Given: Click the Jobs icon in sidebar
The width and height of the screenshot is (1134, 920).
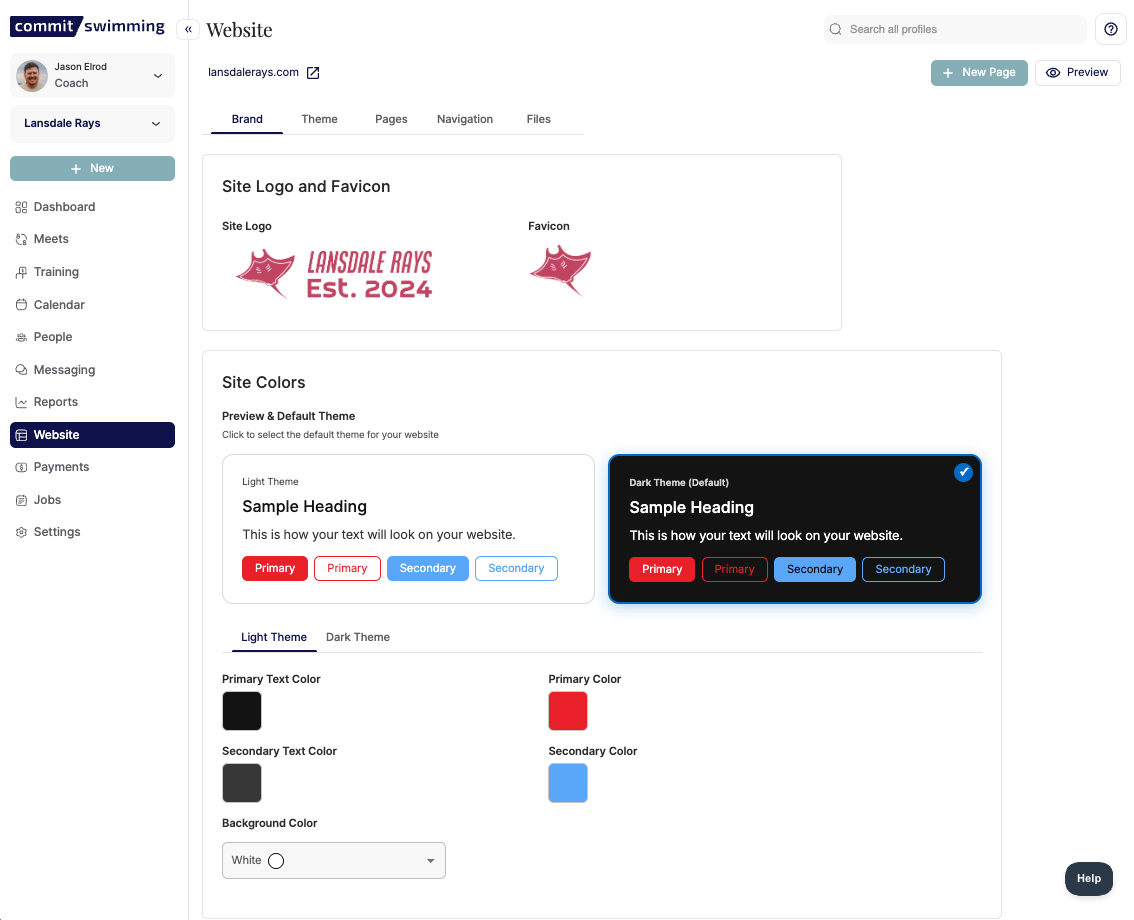Looking at the screenshot, I should click(21, 501).
